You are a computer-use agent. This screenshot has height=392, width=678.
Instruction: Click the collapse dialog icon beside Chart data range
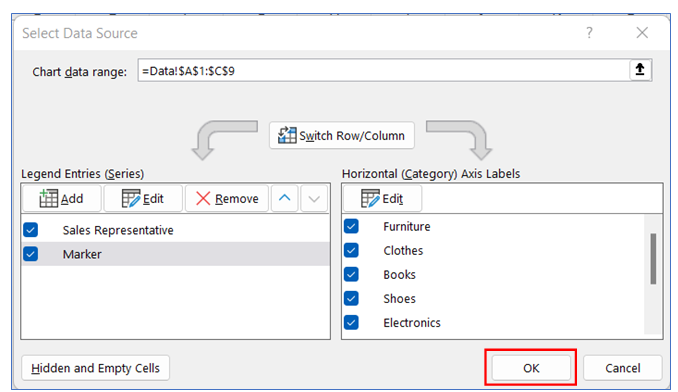[640, 70]
